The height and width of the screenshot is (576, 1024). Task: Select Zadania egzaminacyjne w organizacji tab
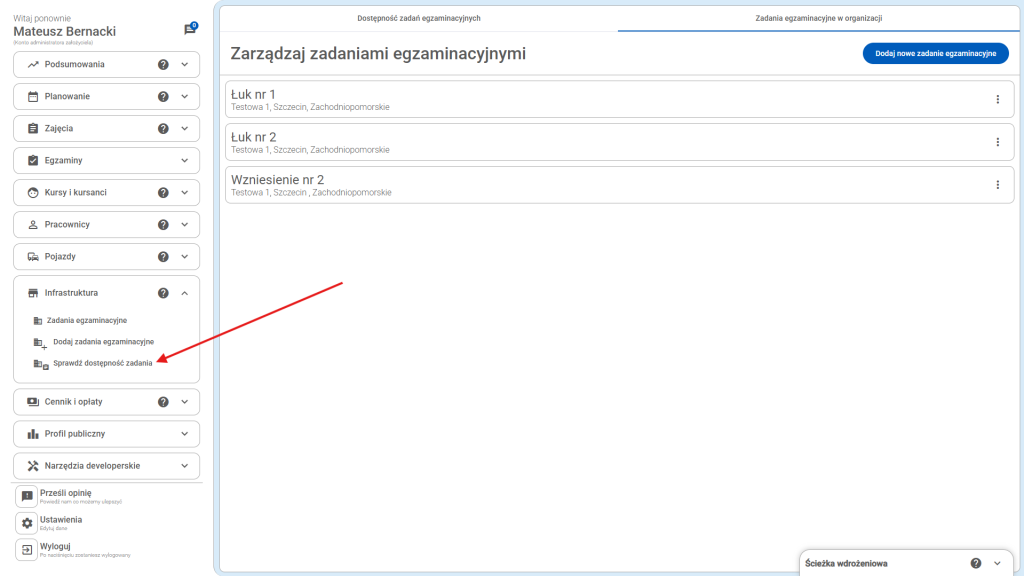pyautogui.click(x=818, y=18)
